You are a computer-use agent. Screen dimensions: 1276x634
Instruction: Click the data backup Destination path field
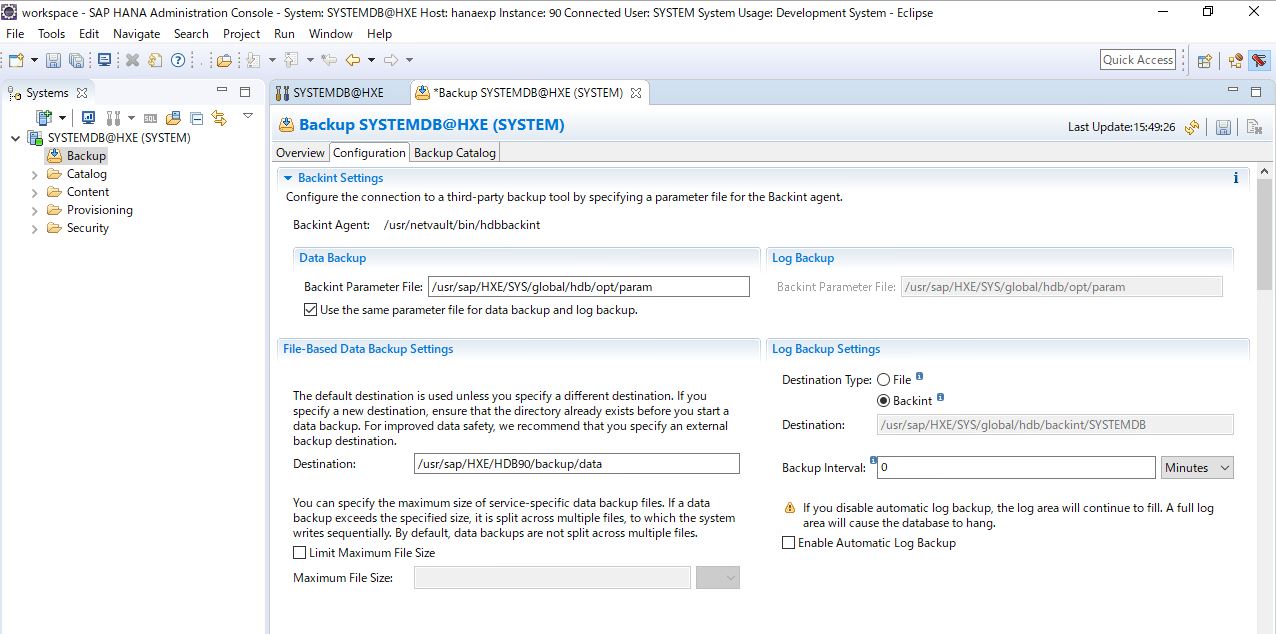coord(577,464)
